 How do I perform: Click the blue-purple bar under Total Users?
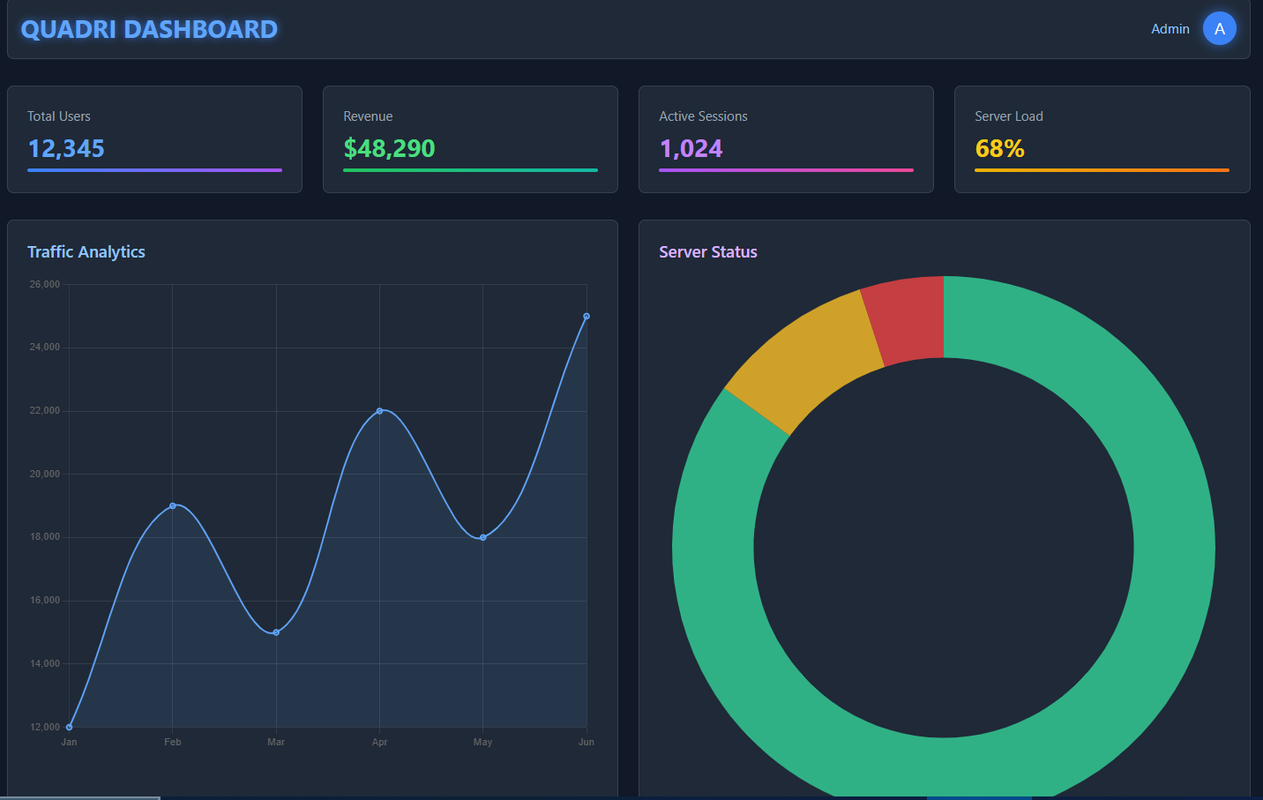[155, 170]
